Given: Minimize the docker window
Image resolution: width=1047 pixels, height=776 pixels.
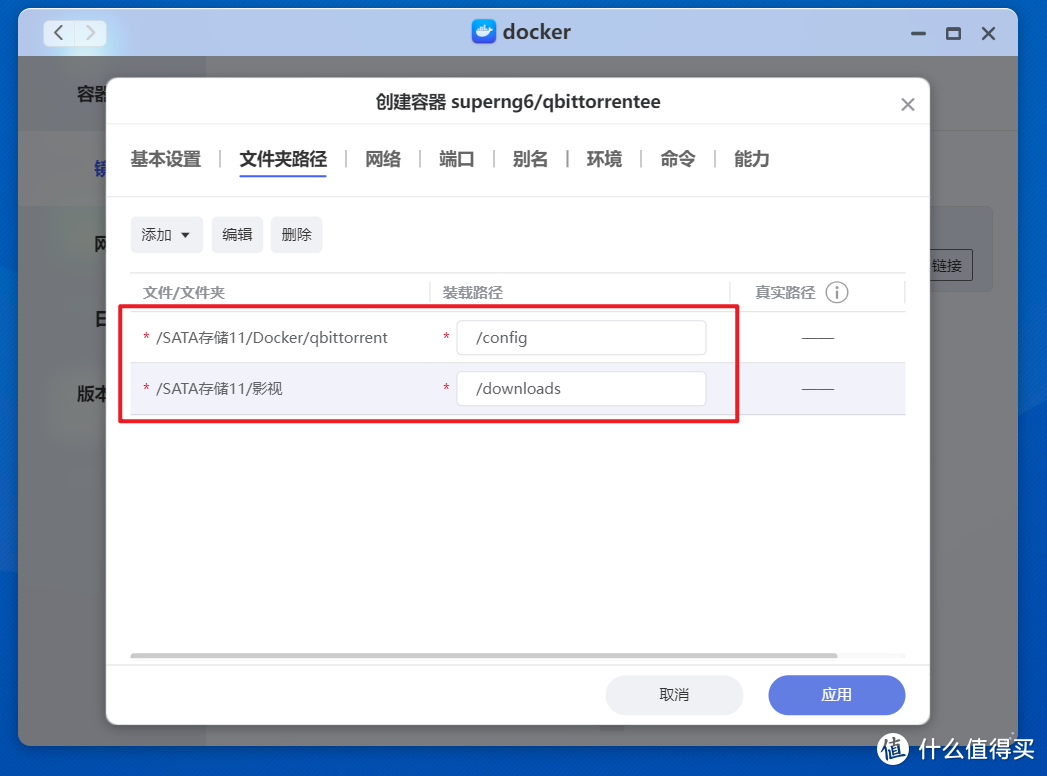Looking at the screenshot, I should click(918, 33).
